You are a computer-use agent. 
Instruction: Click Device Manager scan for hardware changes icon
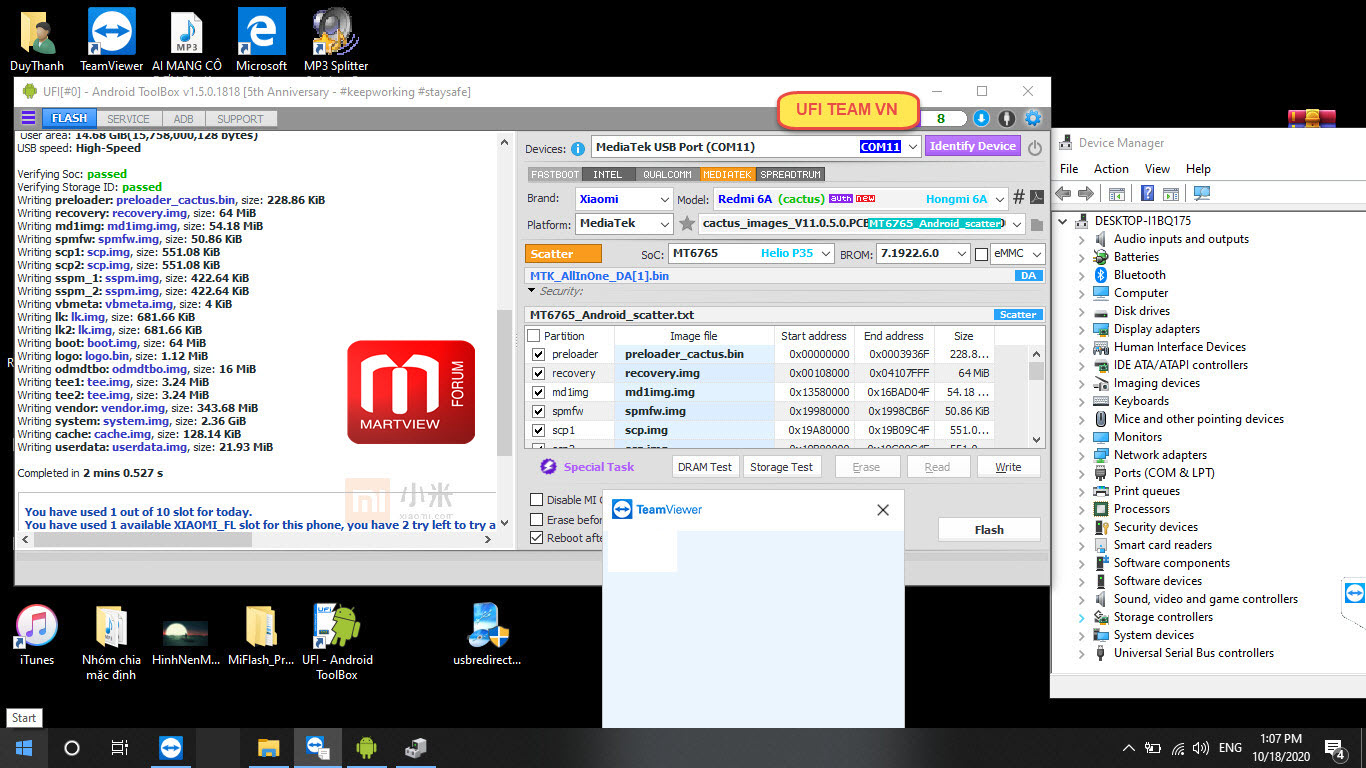pyautogui.click(x=1202, y=193)
